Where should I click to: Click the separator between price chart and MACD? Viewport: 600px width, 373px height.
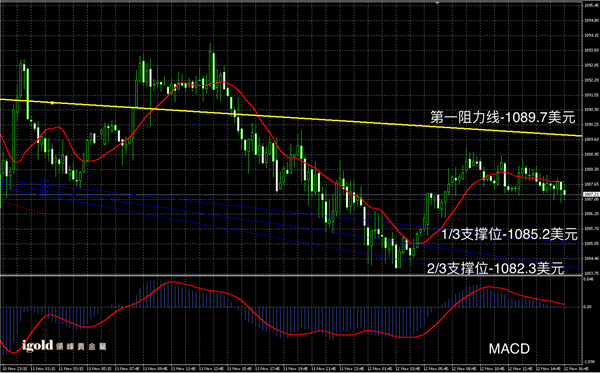(291, 275)
